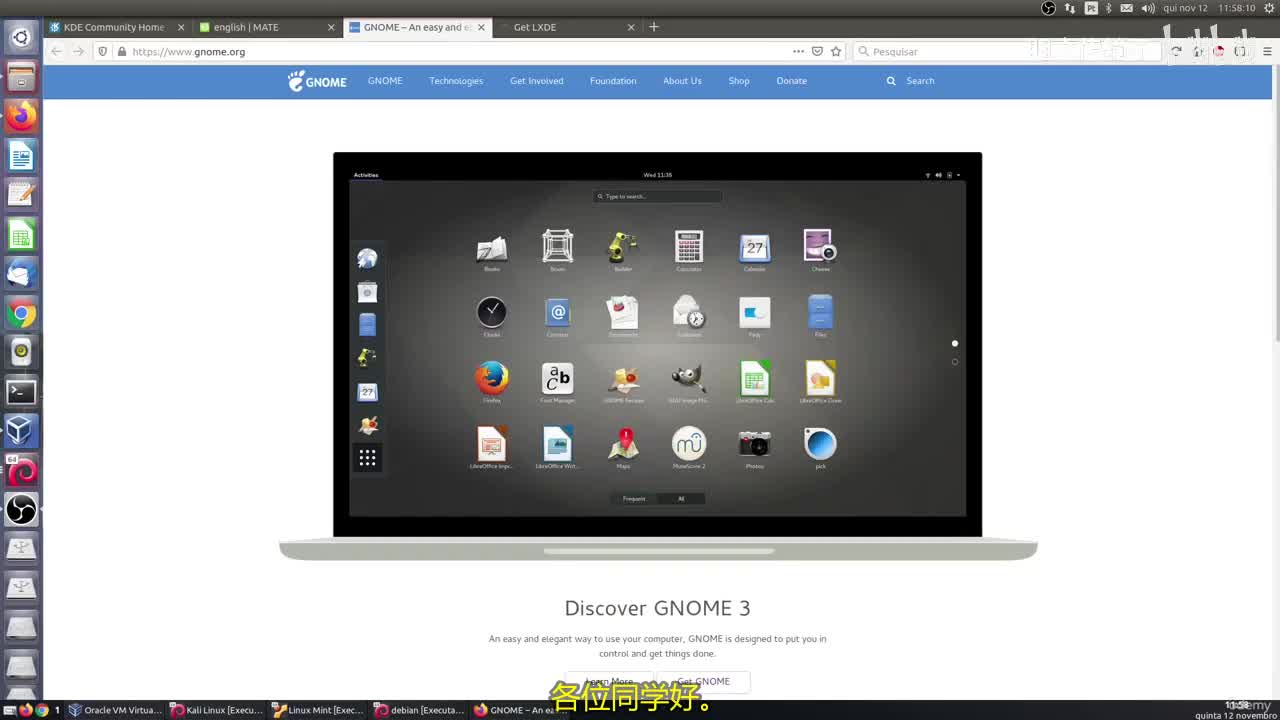Viewport: 1280px width, 720px height.
Task: Launch Firefox from the dock
Action: tap(21, 116)
